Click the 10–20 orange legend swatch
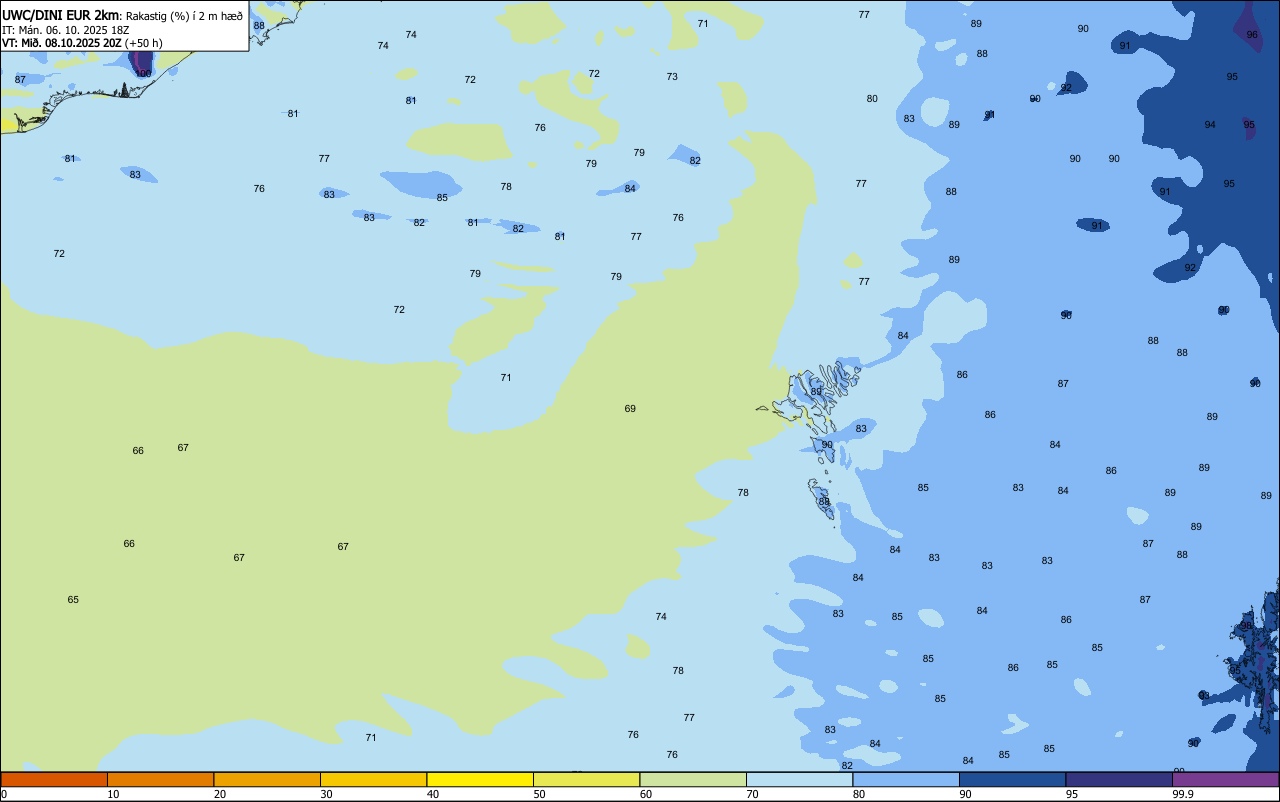1280x802 pixels. tap(160, 779)
